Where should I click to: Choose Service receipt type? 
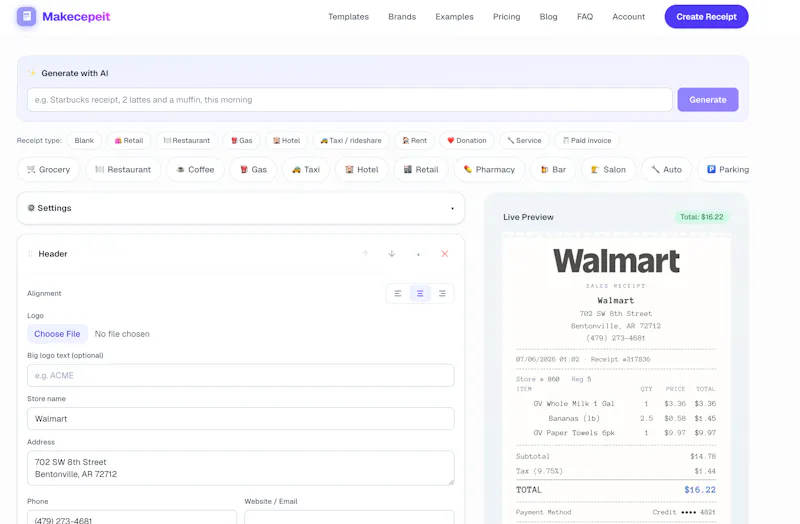tap(524, 140)
